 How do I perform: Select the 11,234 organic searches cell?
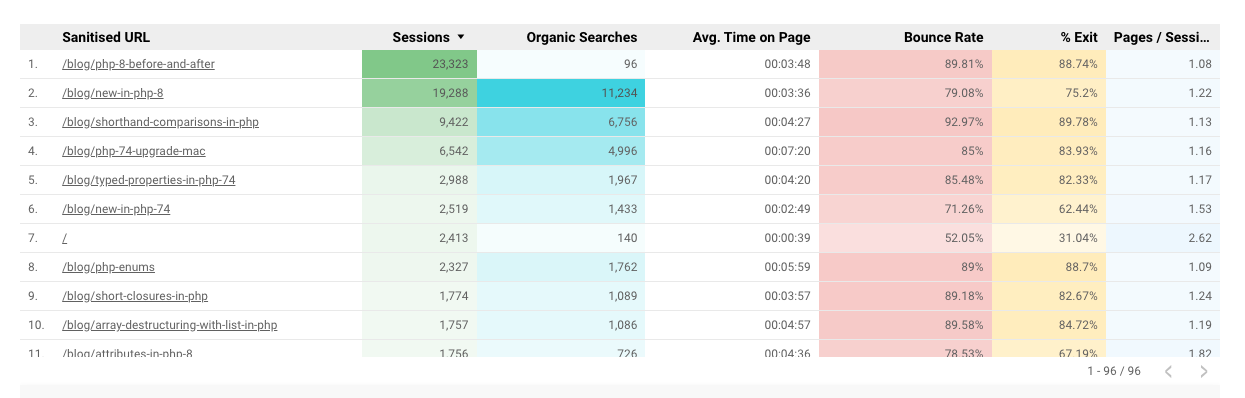561,93
